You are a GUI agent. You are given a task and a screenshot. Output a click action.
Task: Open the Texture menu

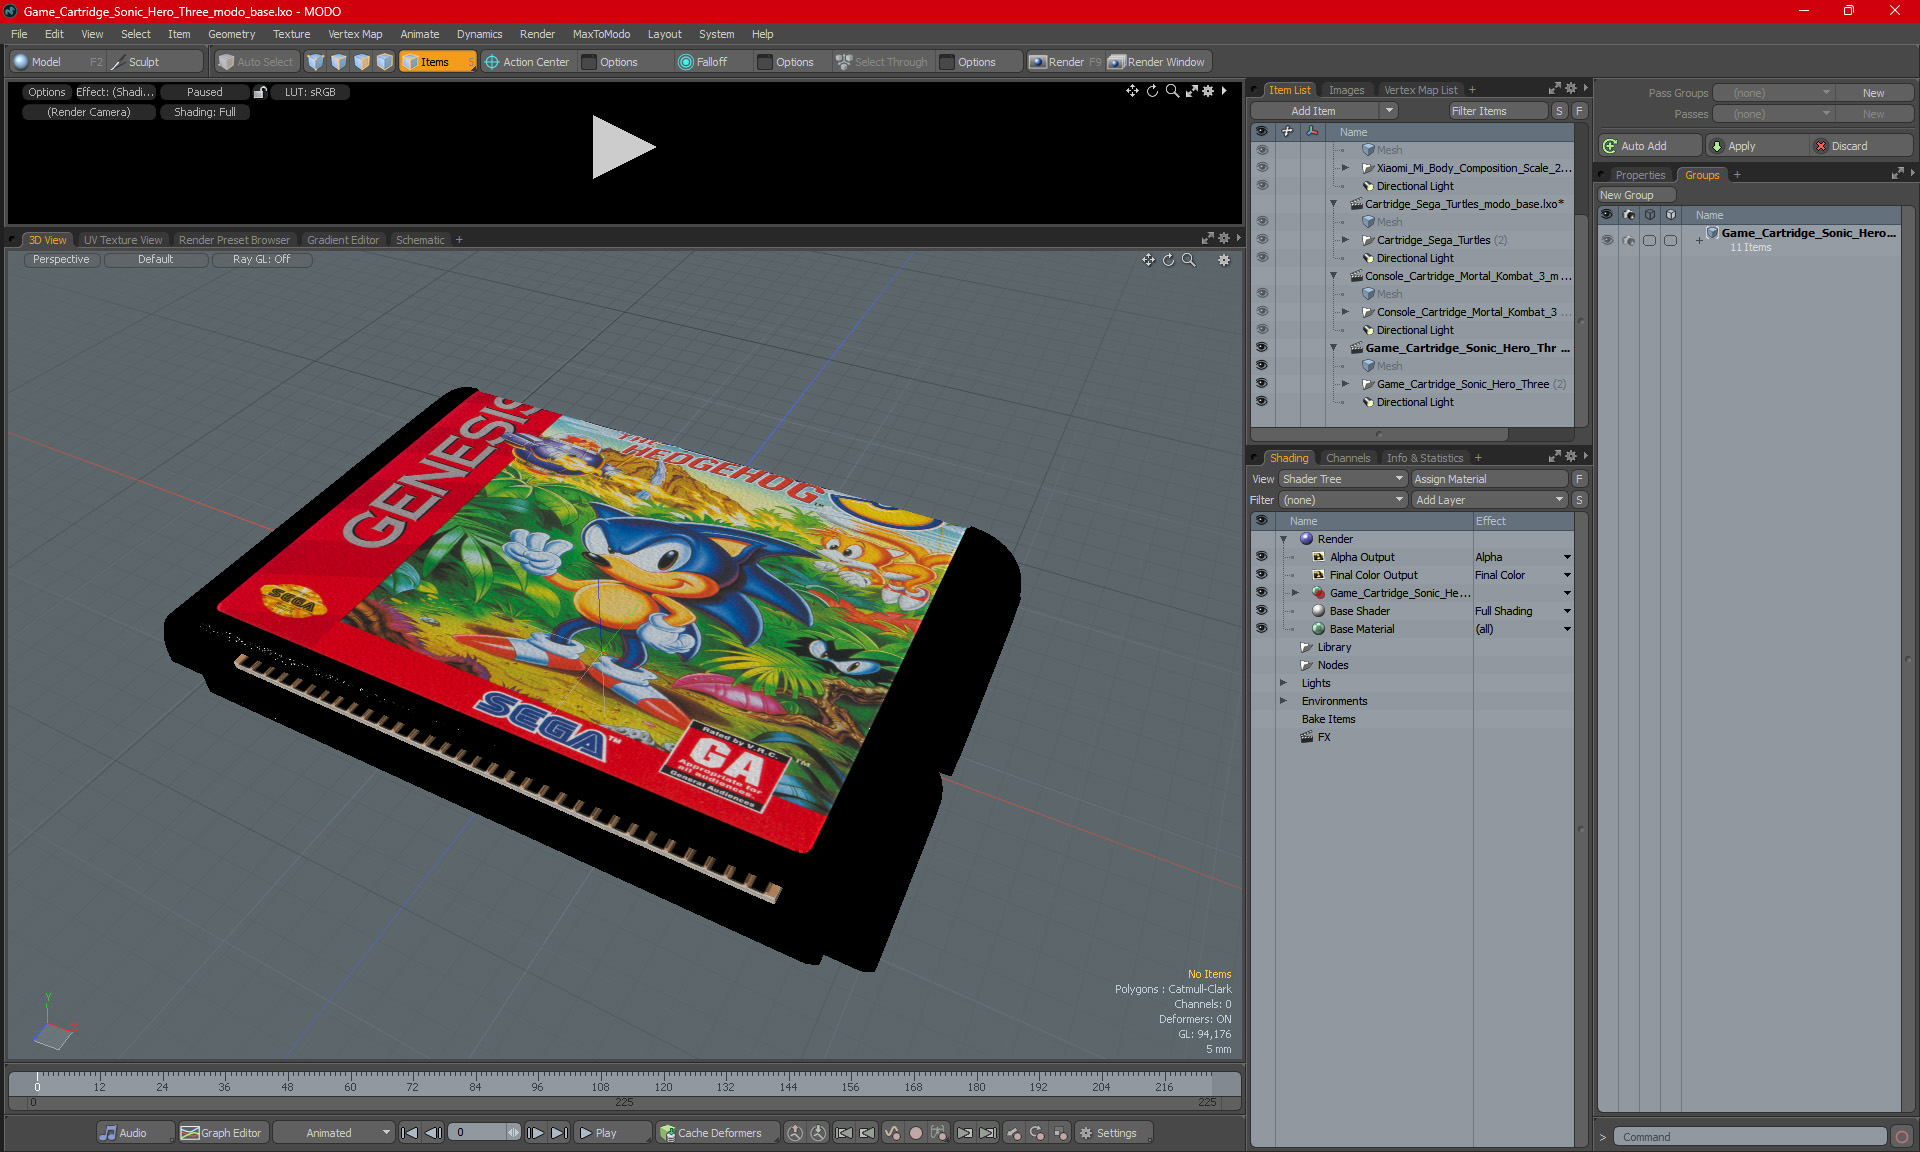pyautogui.click(x=291, y=34)
